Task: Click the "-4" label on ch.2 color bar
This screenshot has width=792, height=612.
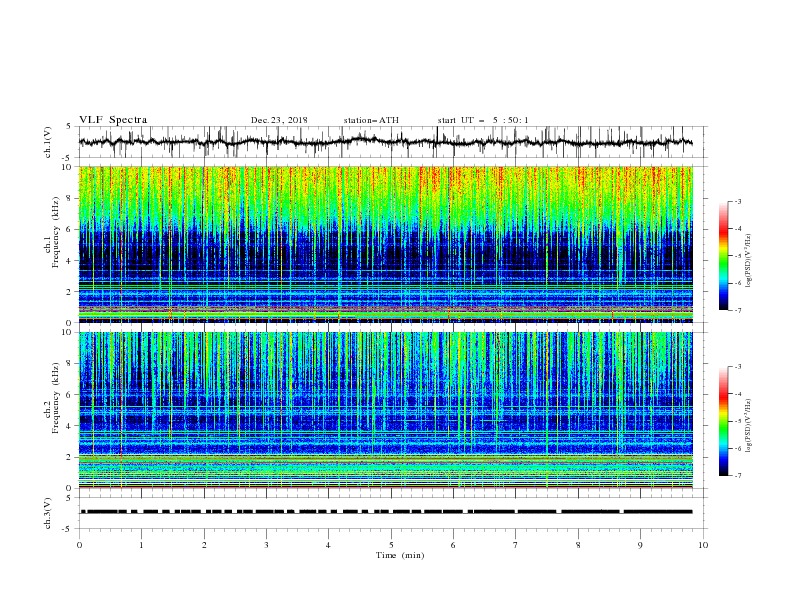Action: (x=738, y=394)
